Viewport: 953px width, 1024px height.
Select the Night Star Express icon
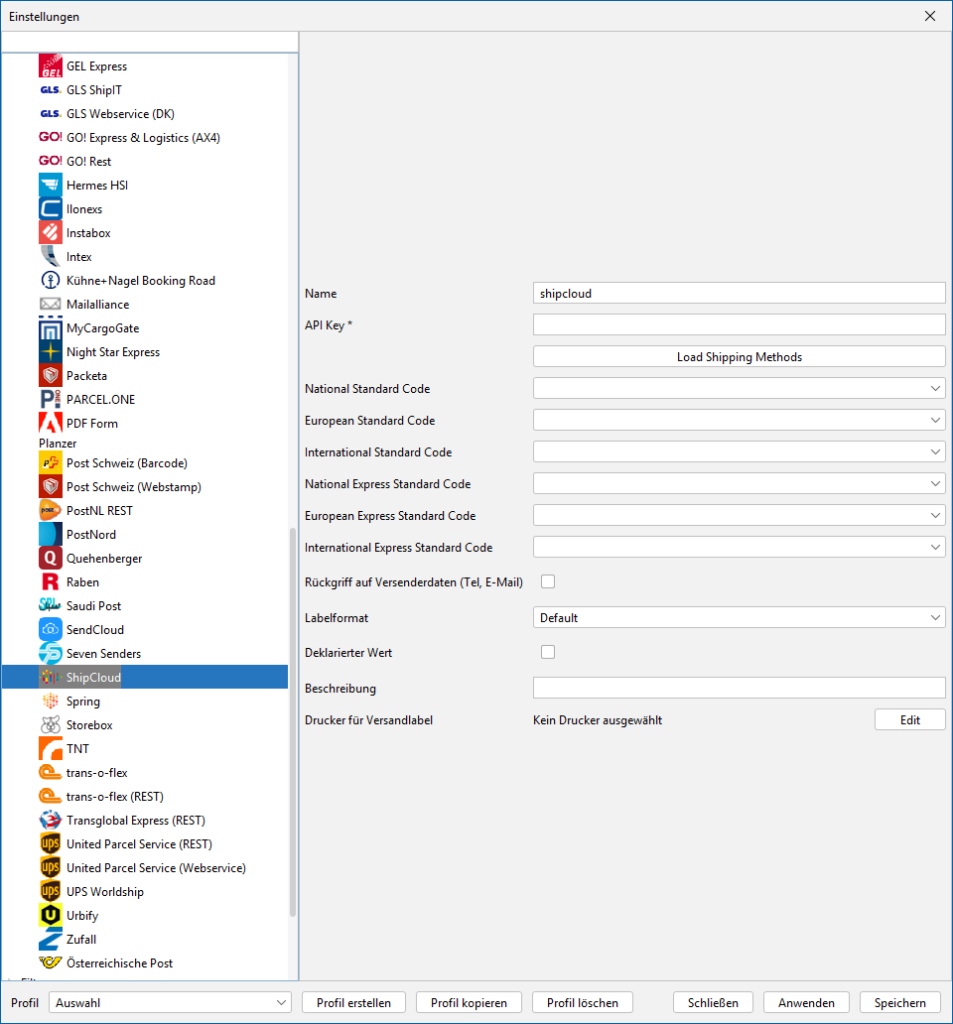[x=50, y=352]
